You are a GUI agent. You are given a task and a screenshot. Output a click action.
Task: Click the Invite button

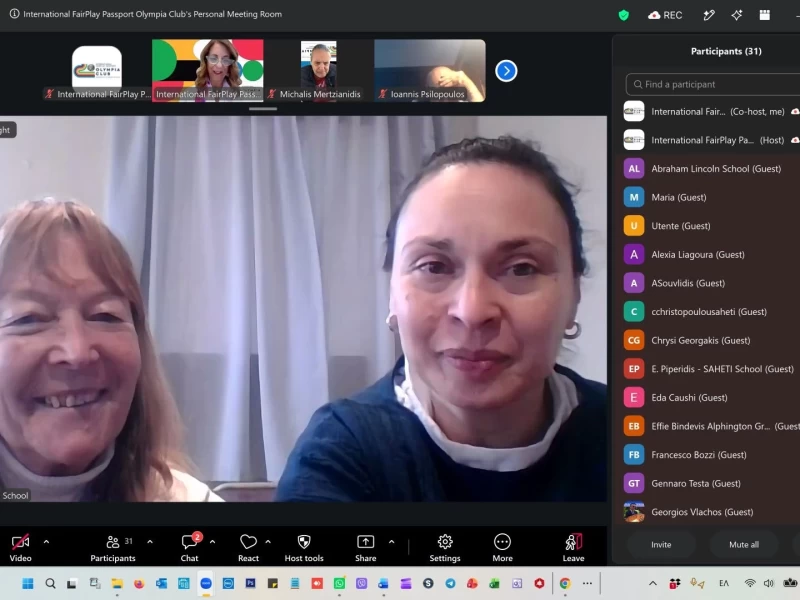[x=661, y=544]
